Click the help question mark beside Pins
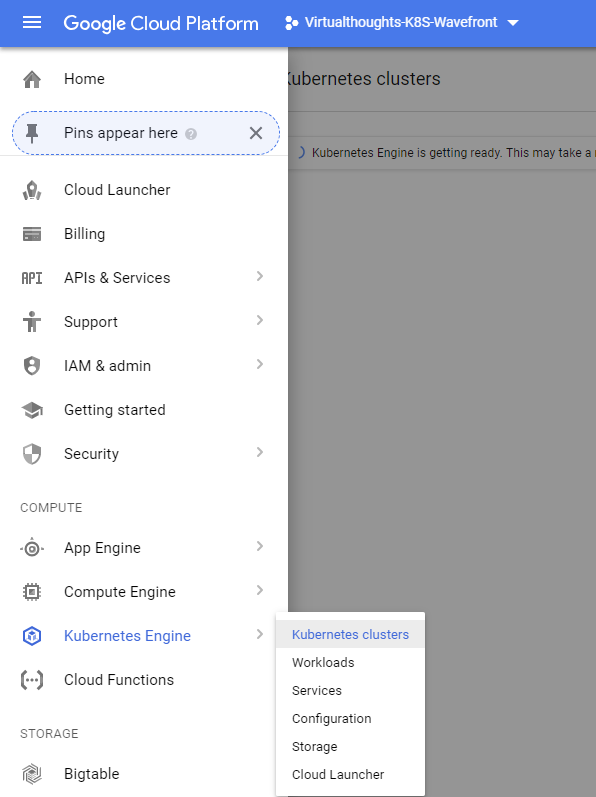This screenshot has height=797, width=596. pyautogui.click(x=191, y=134)
